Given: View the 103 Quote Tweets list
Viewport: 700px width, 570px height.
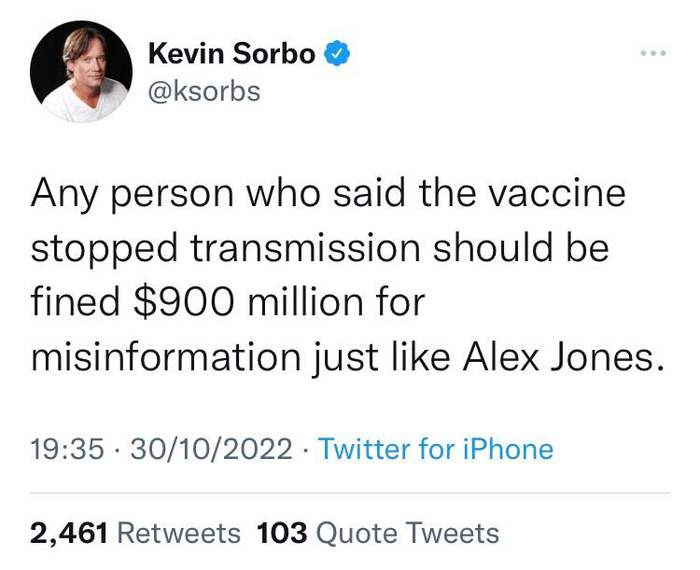Looking at the screenshot, I should point(378,533).
